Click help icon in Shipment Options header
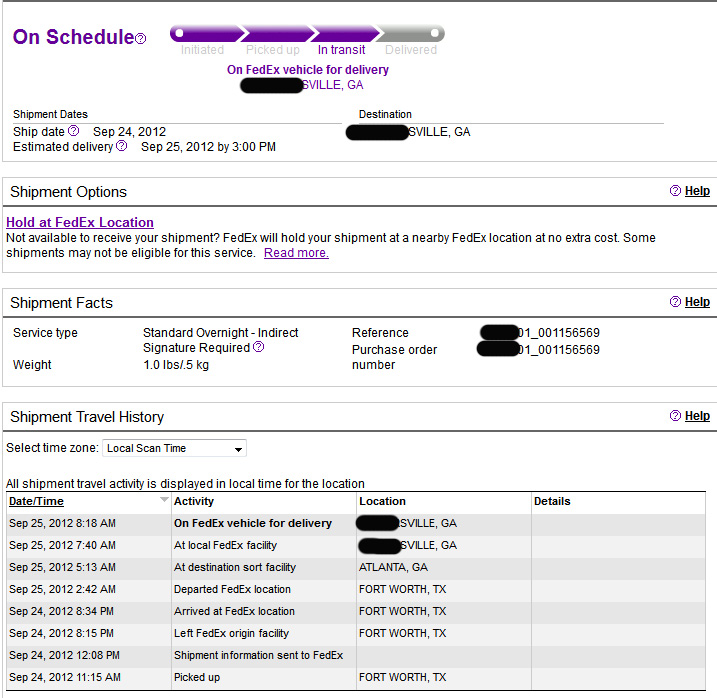Screen dimensions: 717x698 tap(675, 191)
